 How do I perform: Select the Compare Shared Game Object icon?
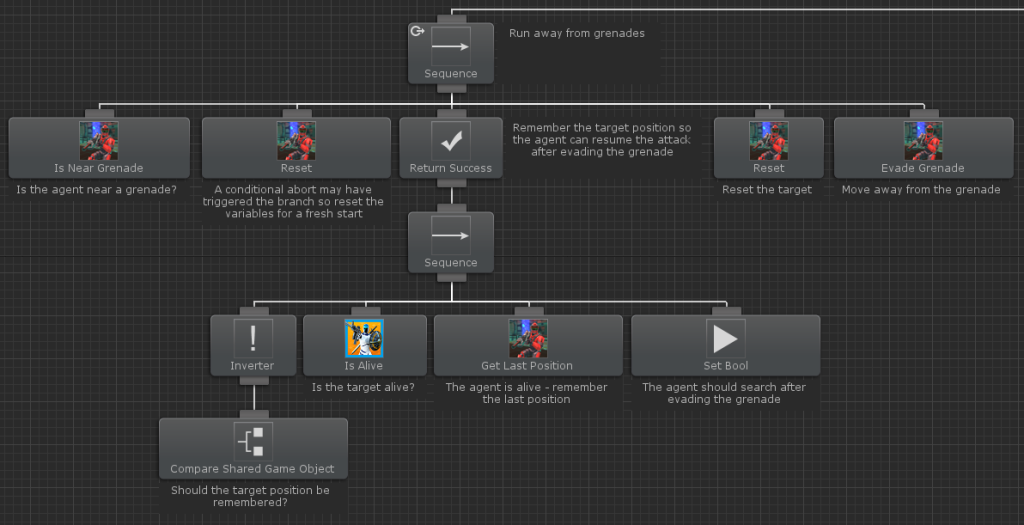pos(253,441)
